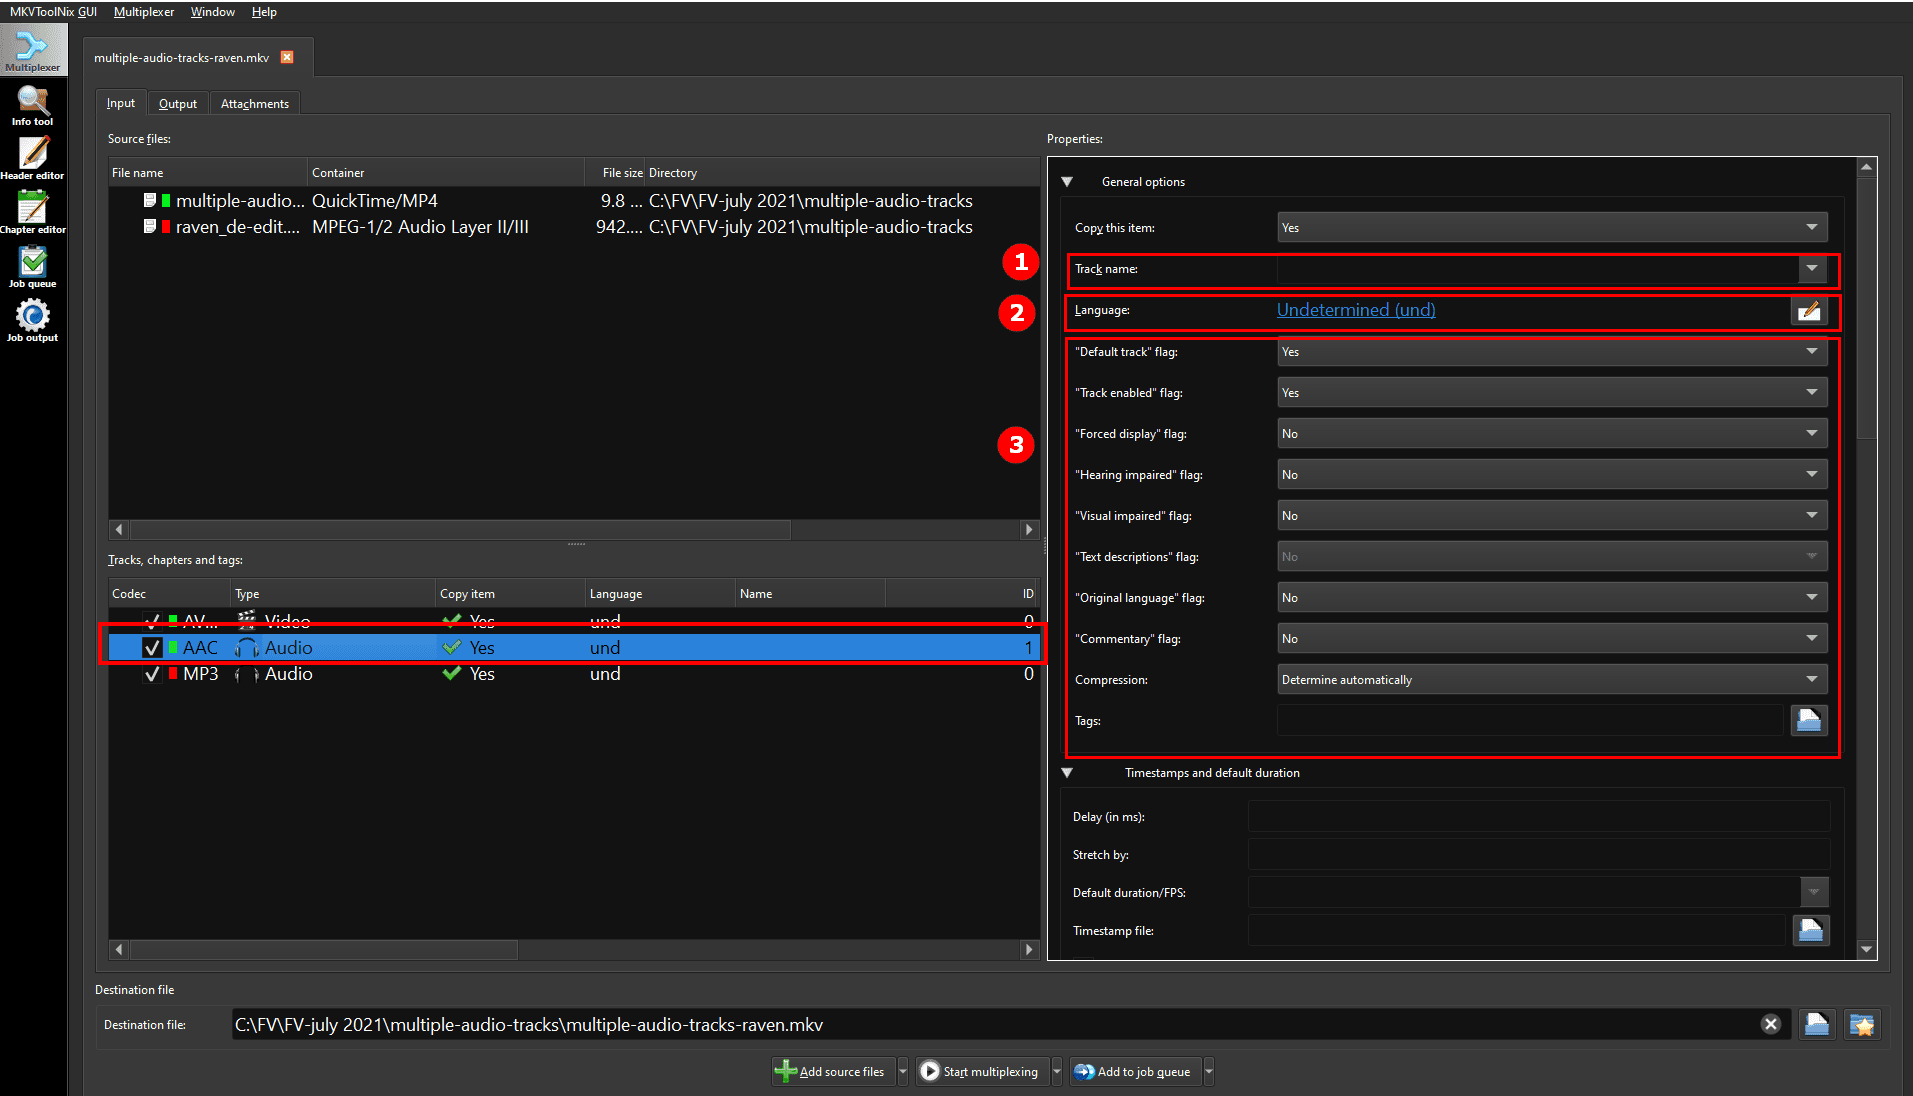Open the Track enabled flag dropdown
Image resolution: width=1913 pixels, height=1096 pixels.
[x=1552, y=392]
